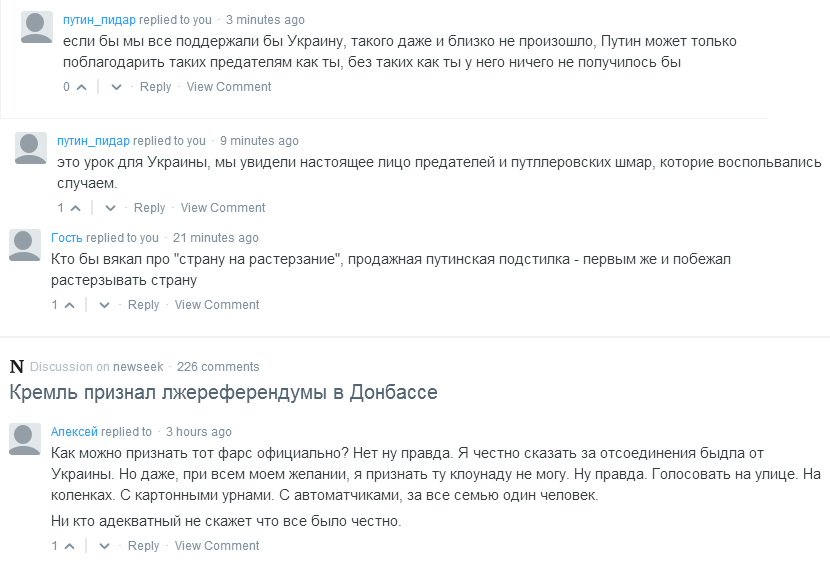Upvote the 9 minutes ago comment
Viewport: 830px width, 566px height.
tap(76, 209)
